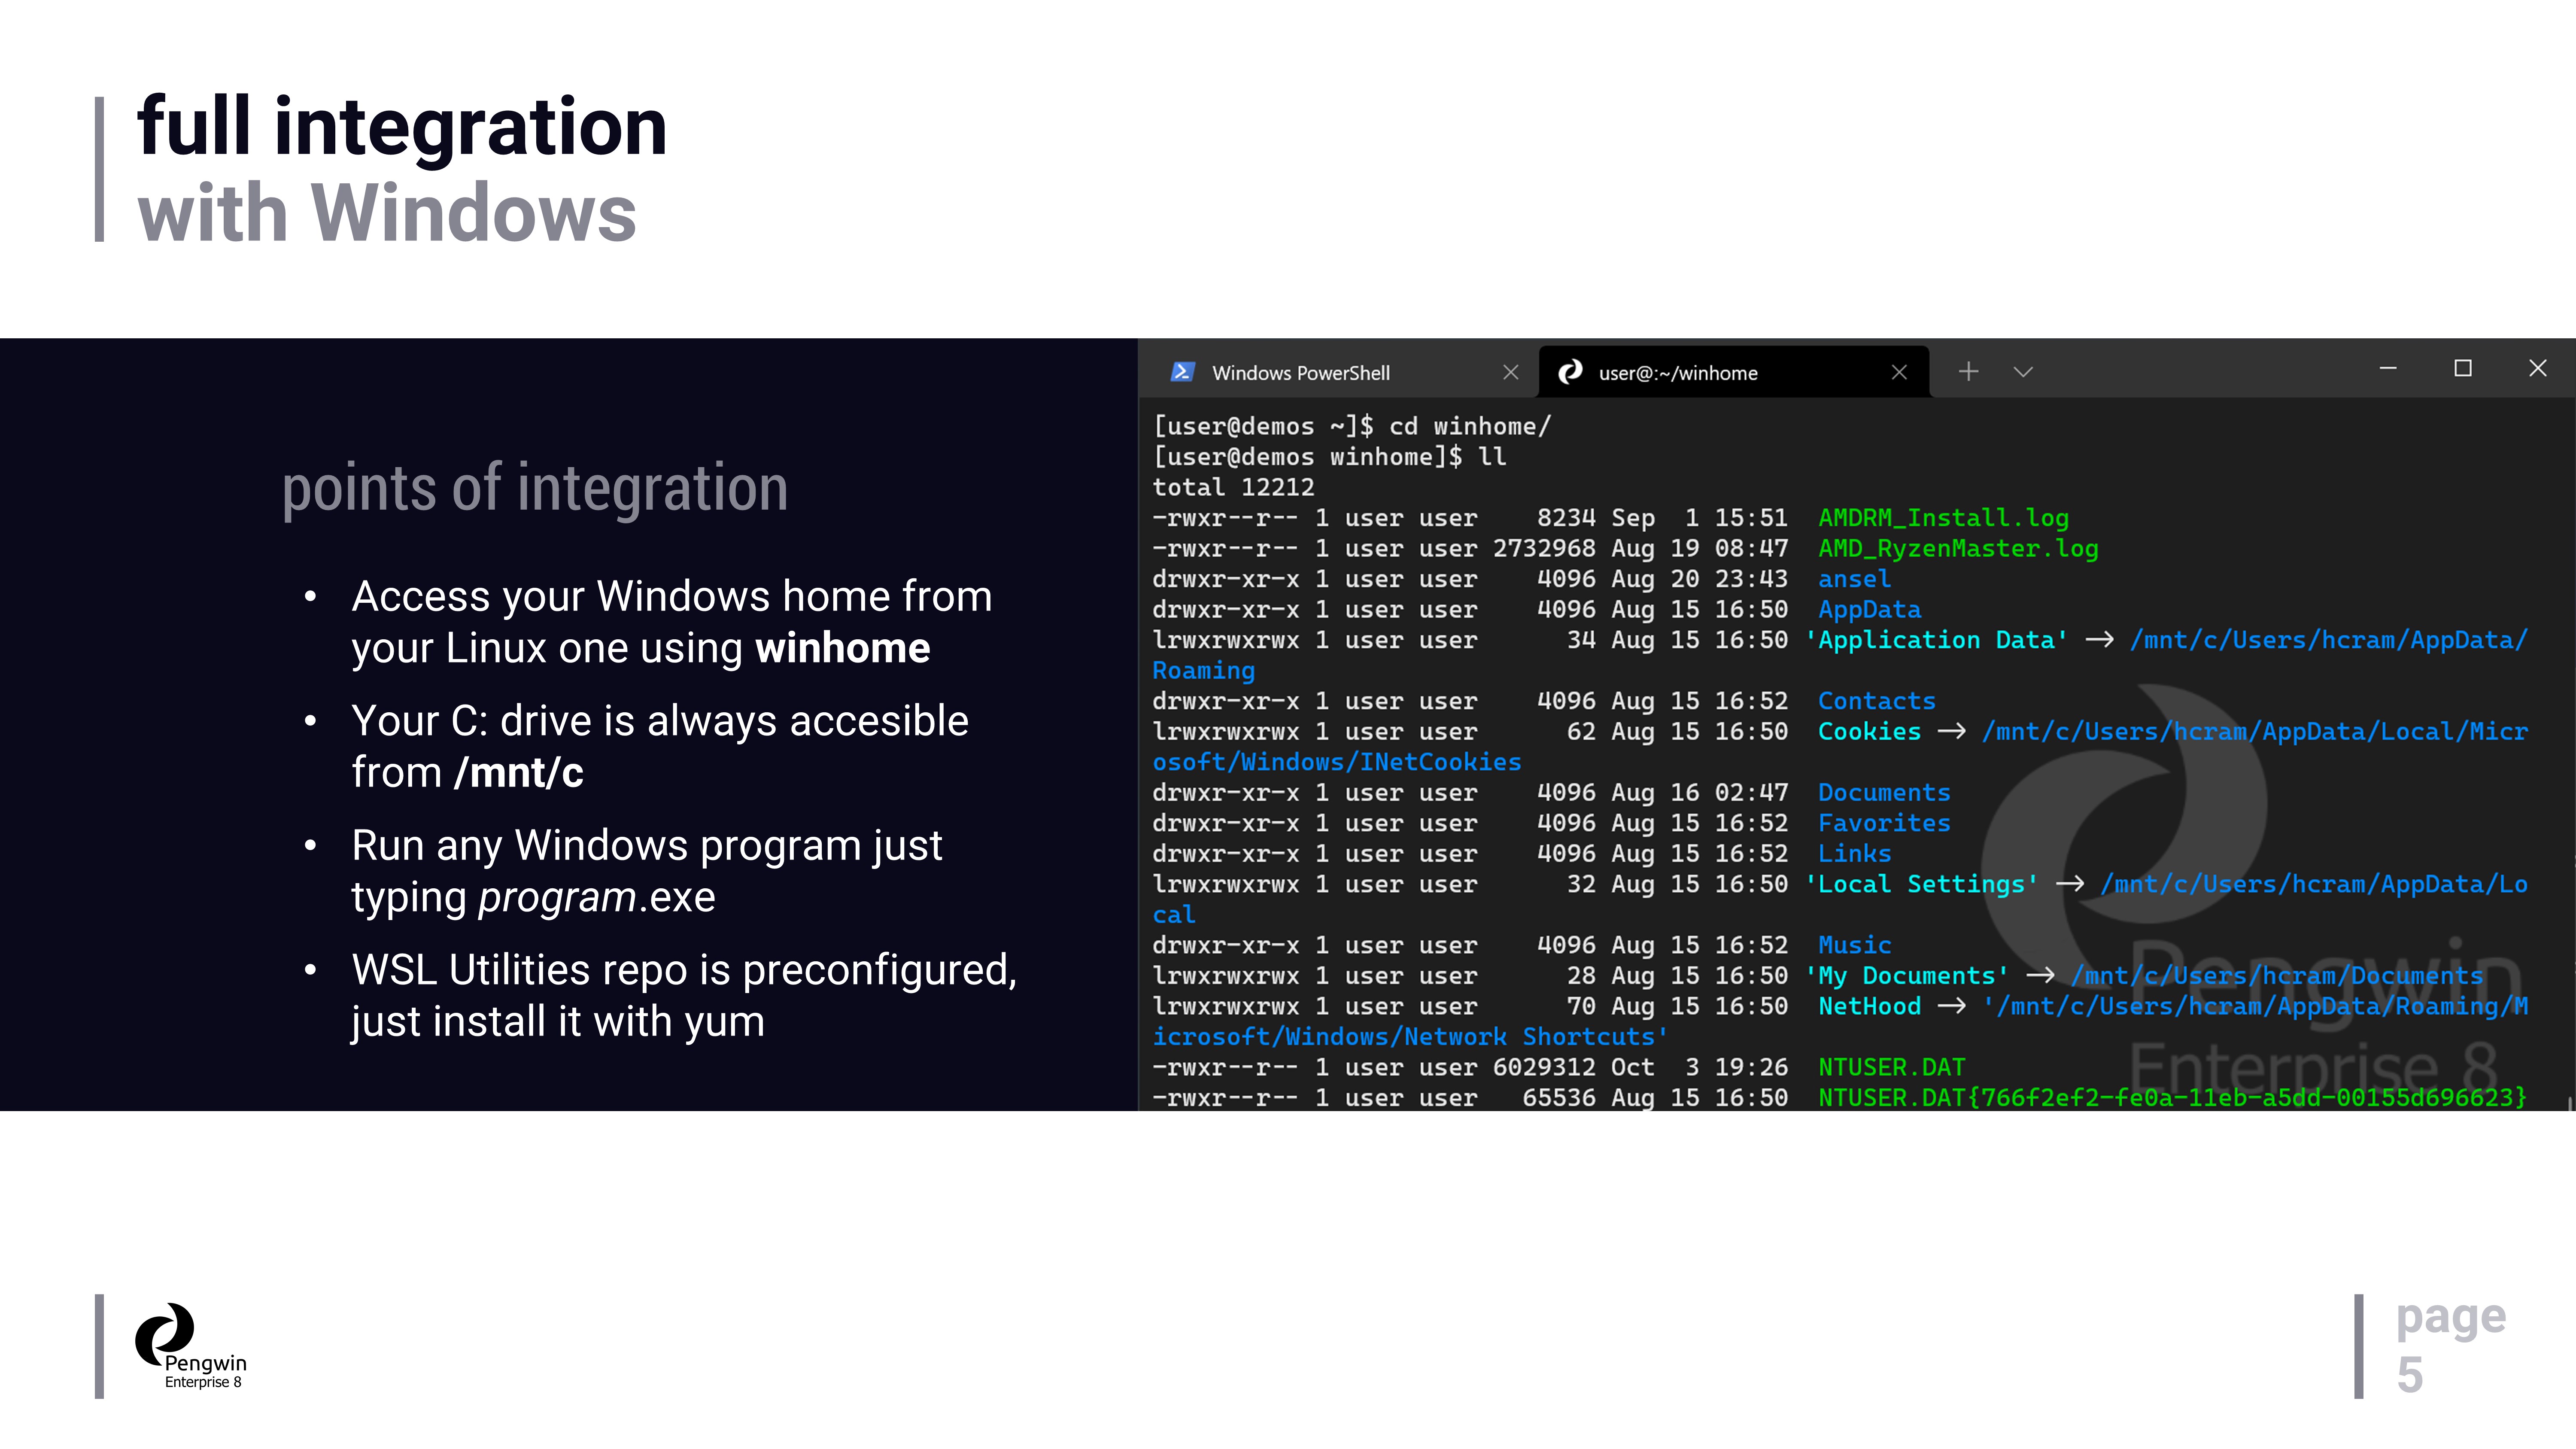
Task: Click the PowerShell icon on first tab
Action: click(x=1182, y=372)
